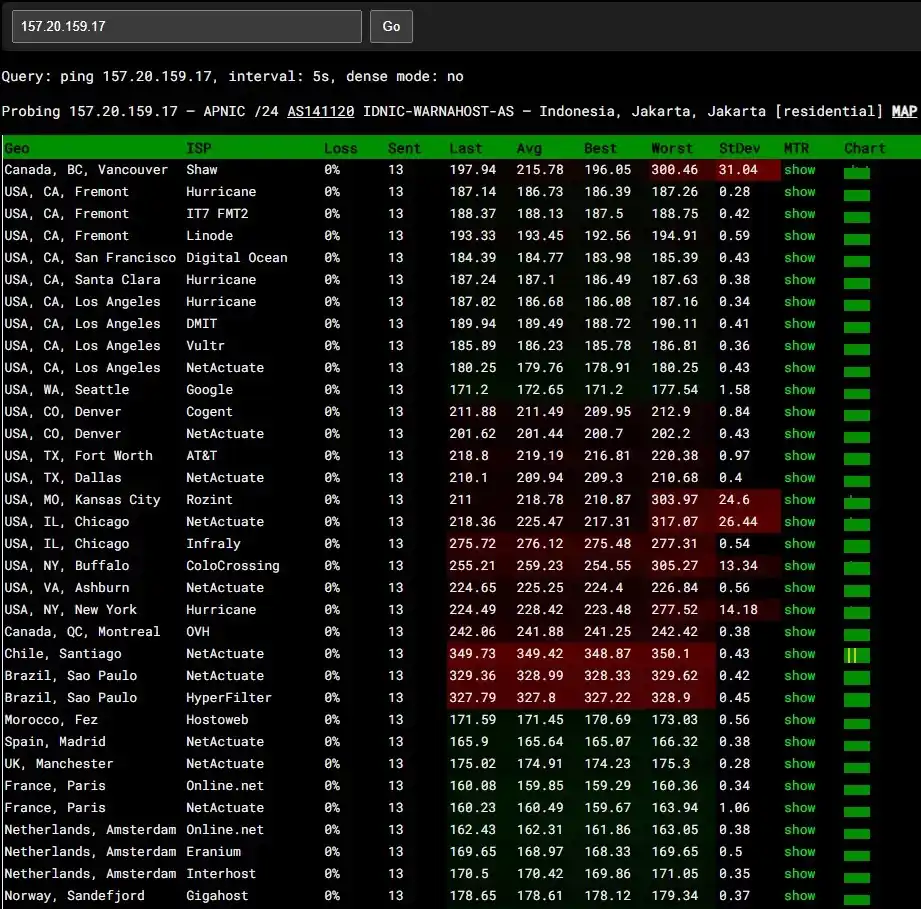Show MTR for Hostoweb Fez
Image resolution: width=921 pixels, height=909 pixels.
[x=799, y=719]
